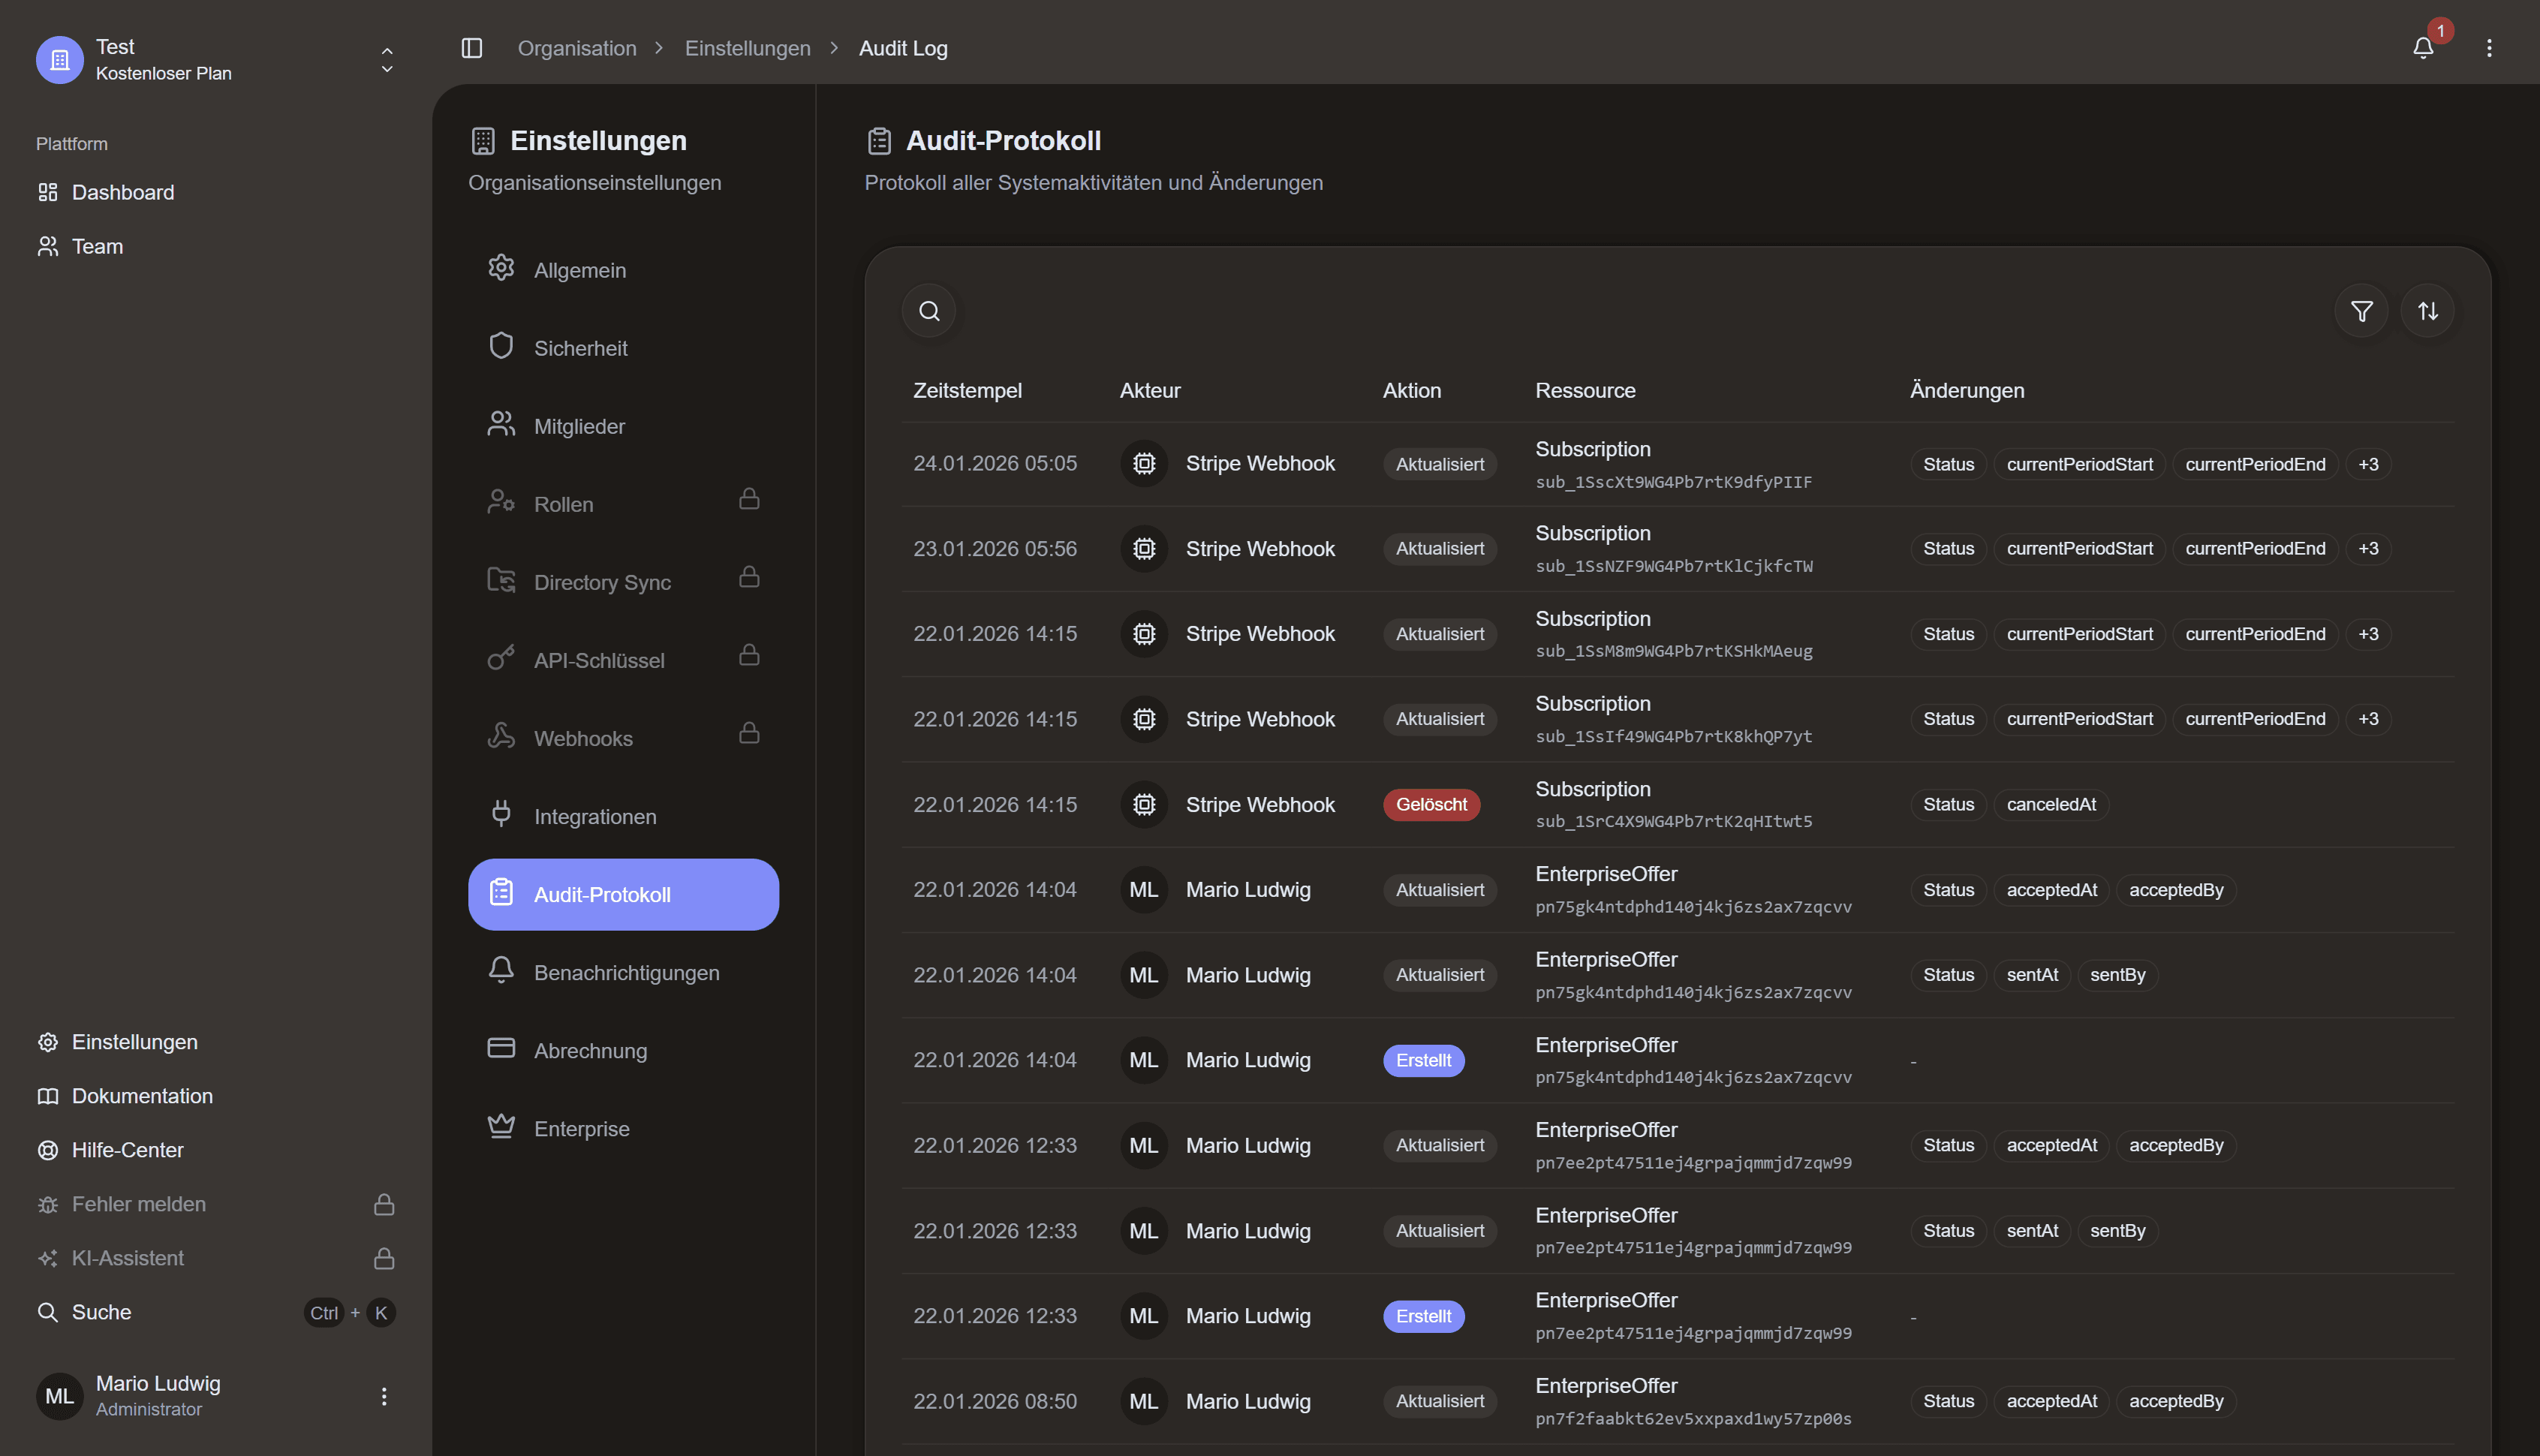Open the filter icon in the audit log
The image size is (2540, 1456).
pos(2361,310)
